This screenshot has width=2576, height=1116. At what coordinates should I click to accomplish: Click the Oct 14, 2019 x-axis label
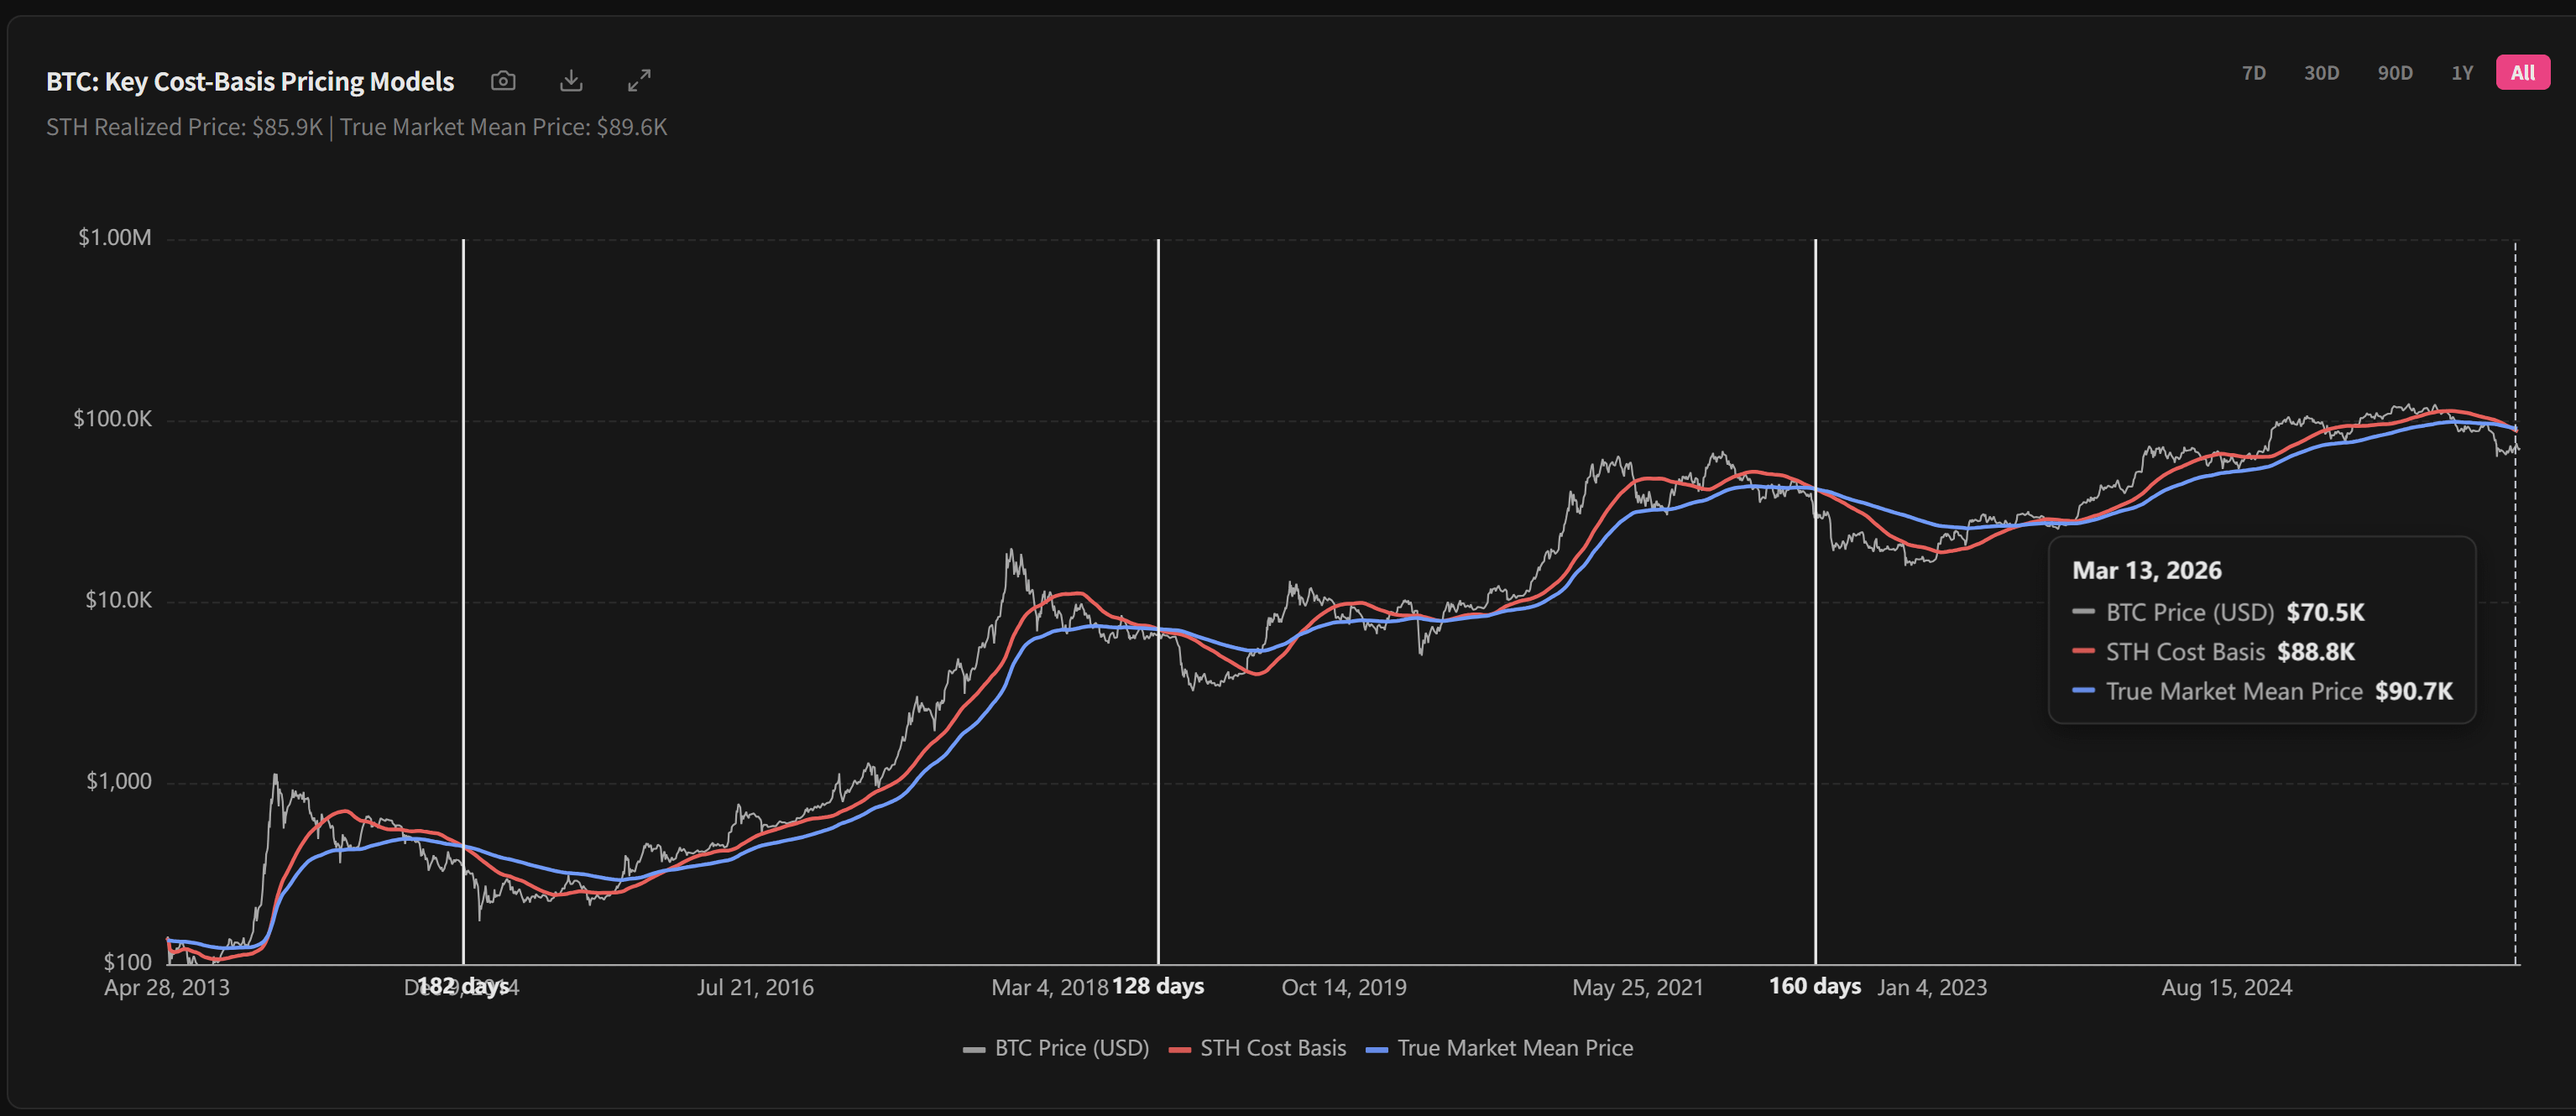pos(1343,987)
